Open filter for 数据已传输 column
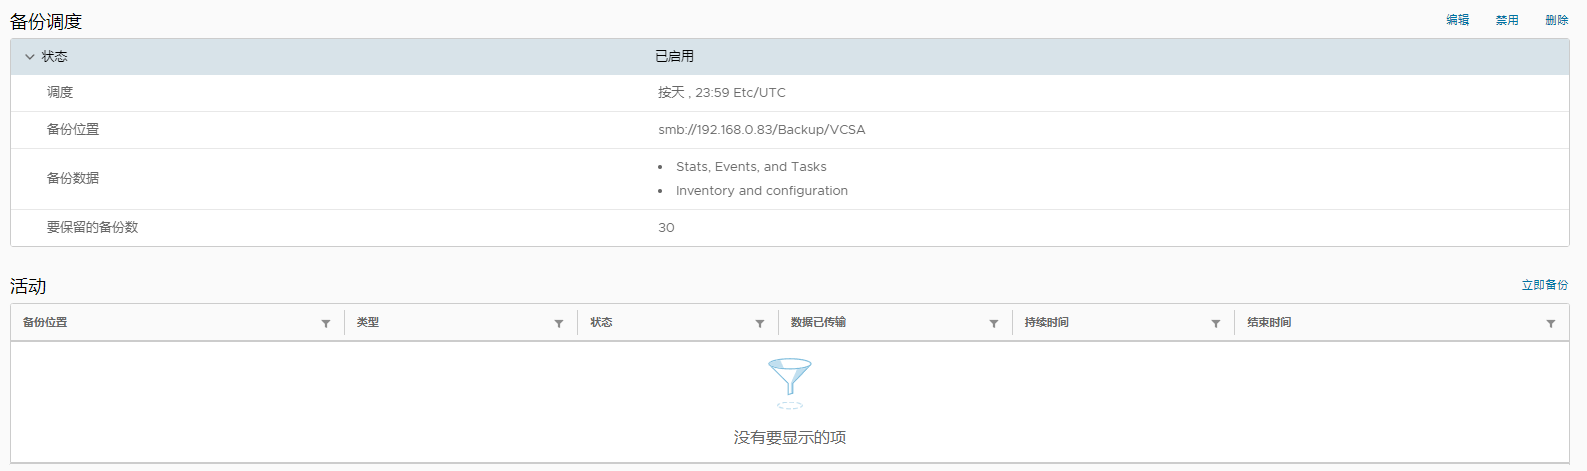 [994, 324]
